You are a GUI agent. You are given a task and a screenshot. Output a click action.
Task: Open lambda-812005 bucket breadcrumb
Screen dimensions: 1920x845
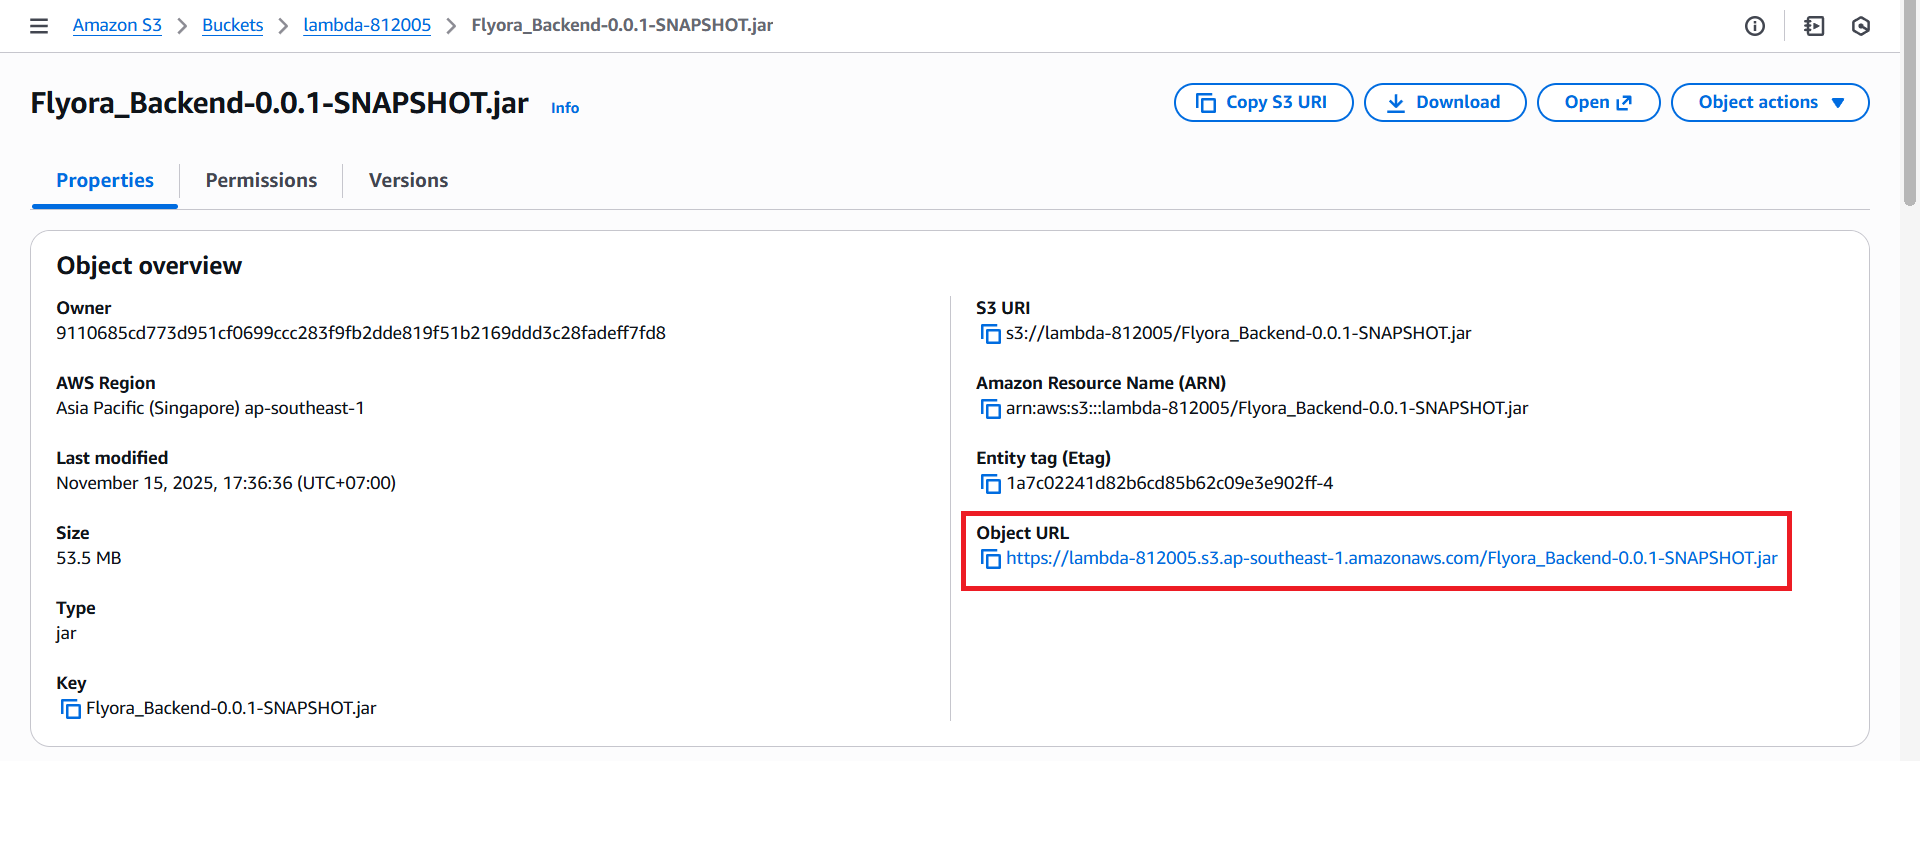(367, 25)
